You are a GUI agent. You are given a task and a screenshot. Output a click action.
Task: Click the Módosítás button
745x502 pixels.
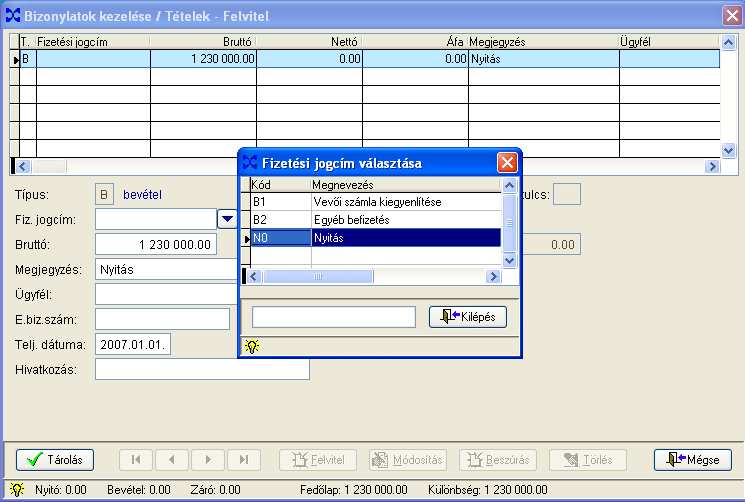click(408, 460)
